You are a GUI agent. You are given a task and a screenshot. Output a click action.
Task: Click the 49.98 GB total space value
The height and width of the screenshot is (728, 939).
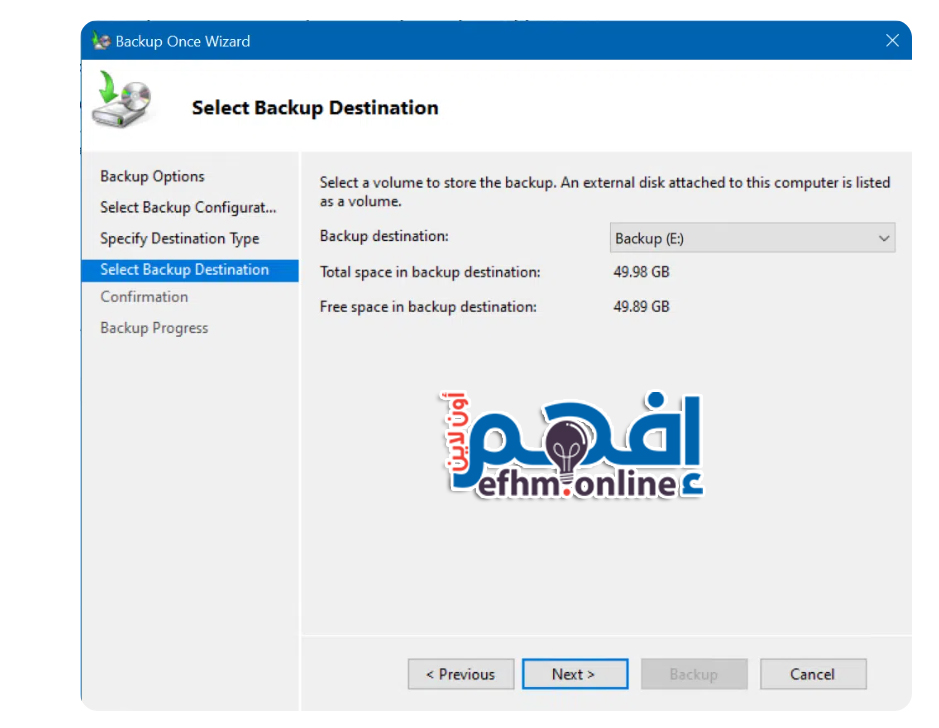point(641,271)
